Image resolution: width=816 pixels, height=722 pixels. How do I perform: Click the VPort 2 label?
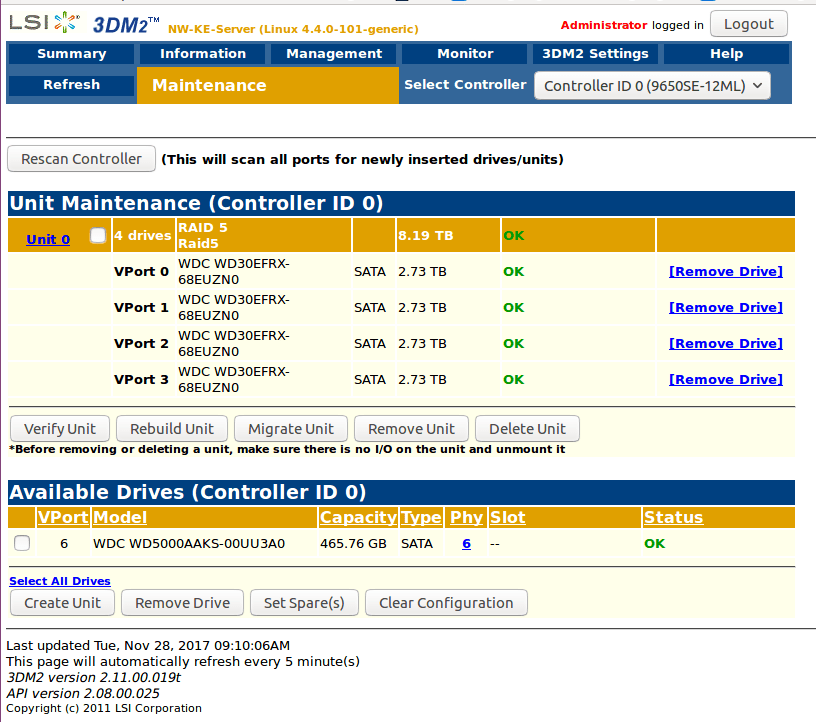[x=141, y=344]
